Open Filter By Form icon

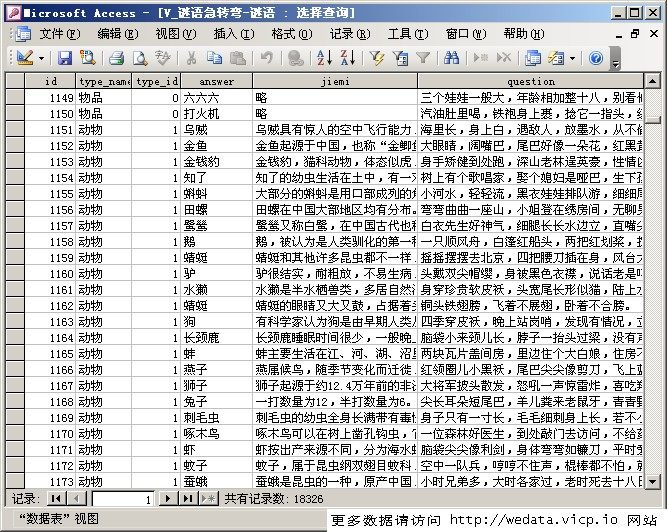point(400,58)
